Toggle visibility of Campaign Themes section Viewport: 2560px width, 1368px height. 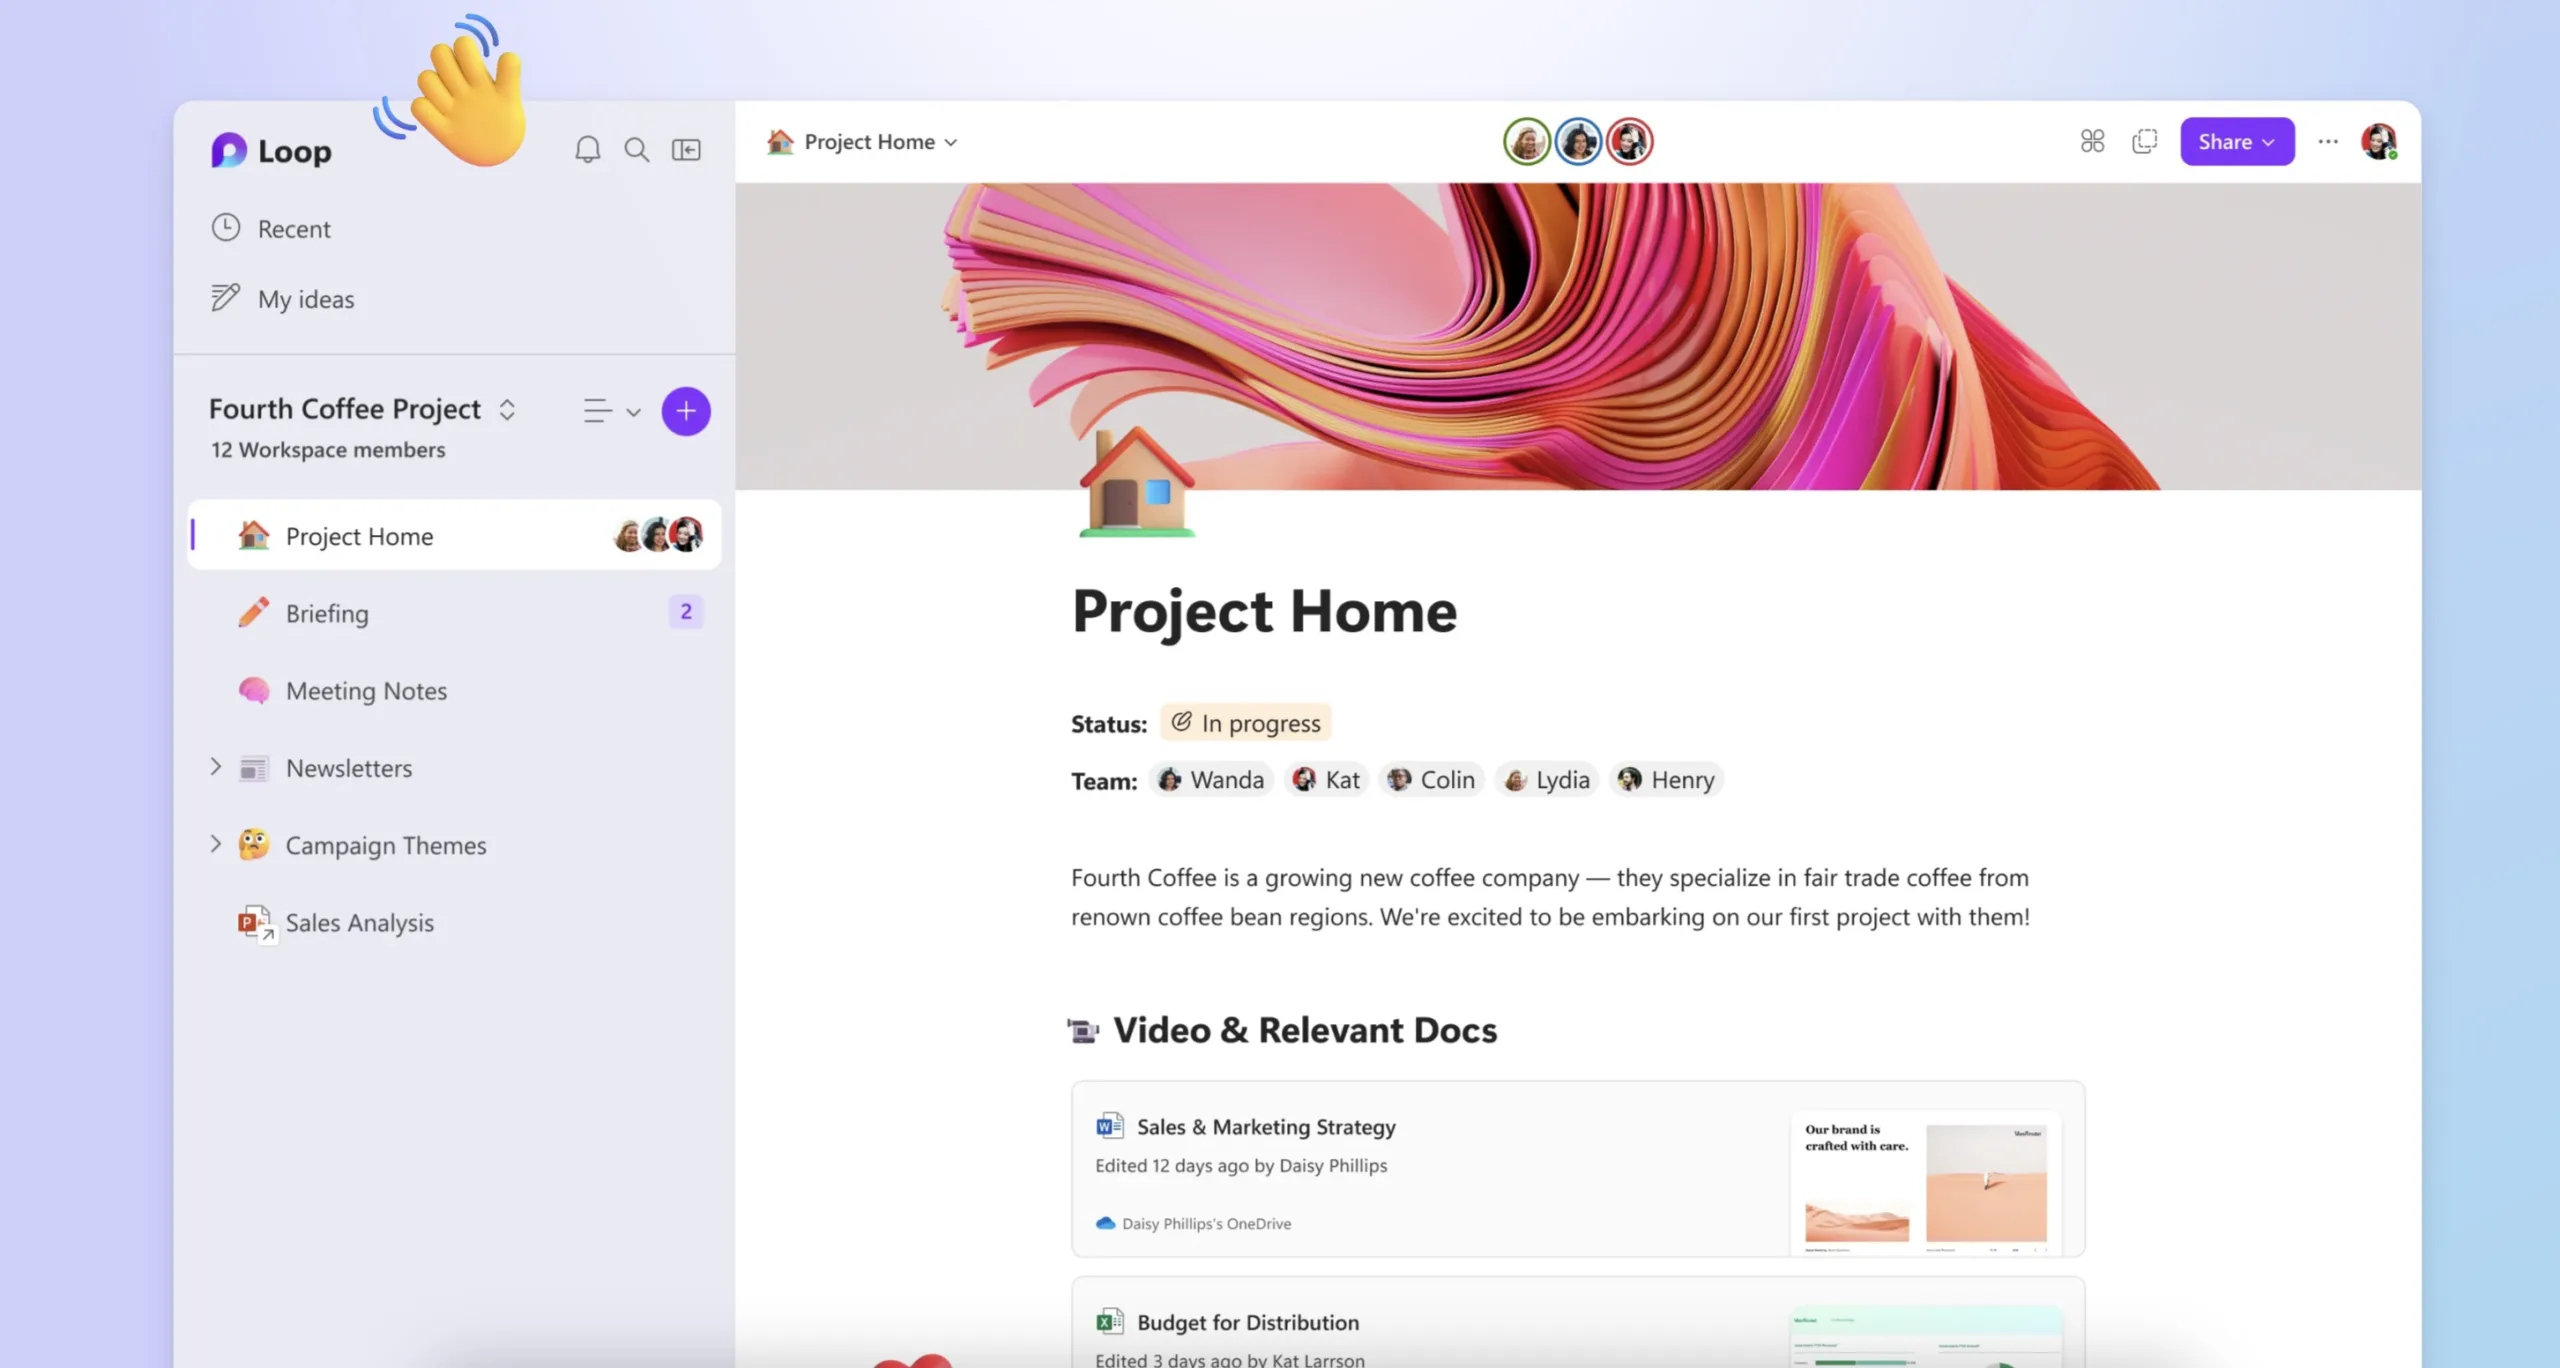point(215,843)
